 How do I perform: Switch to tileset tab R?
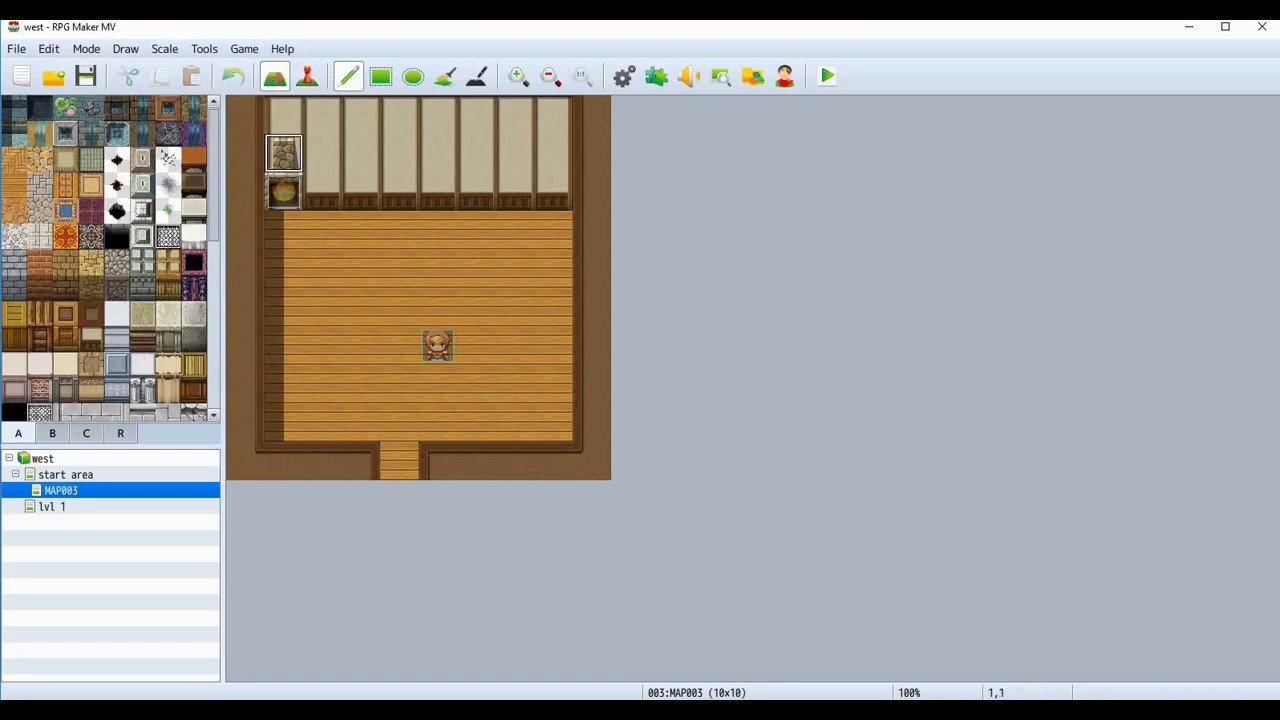point(120,433)
